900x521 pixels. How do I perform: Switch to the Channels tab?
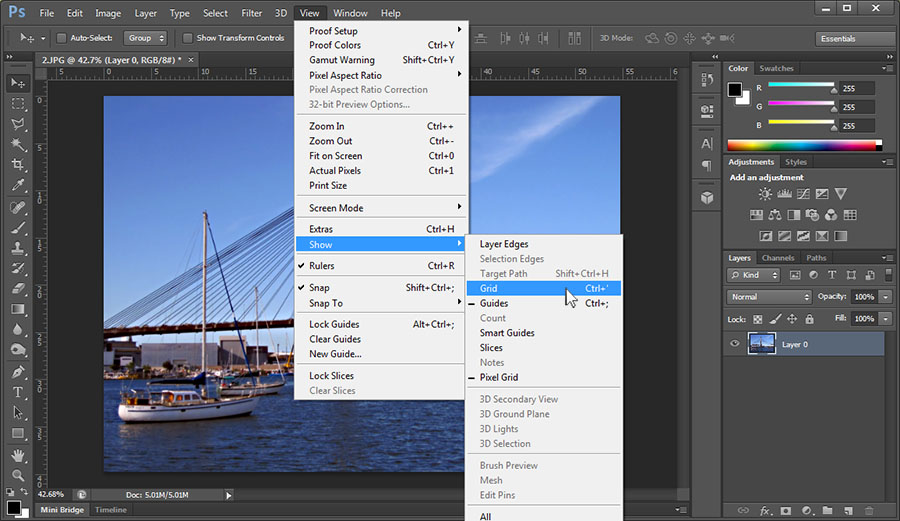[778, 258]
